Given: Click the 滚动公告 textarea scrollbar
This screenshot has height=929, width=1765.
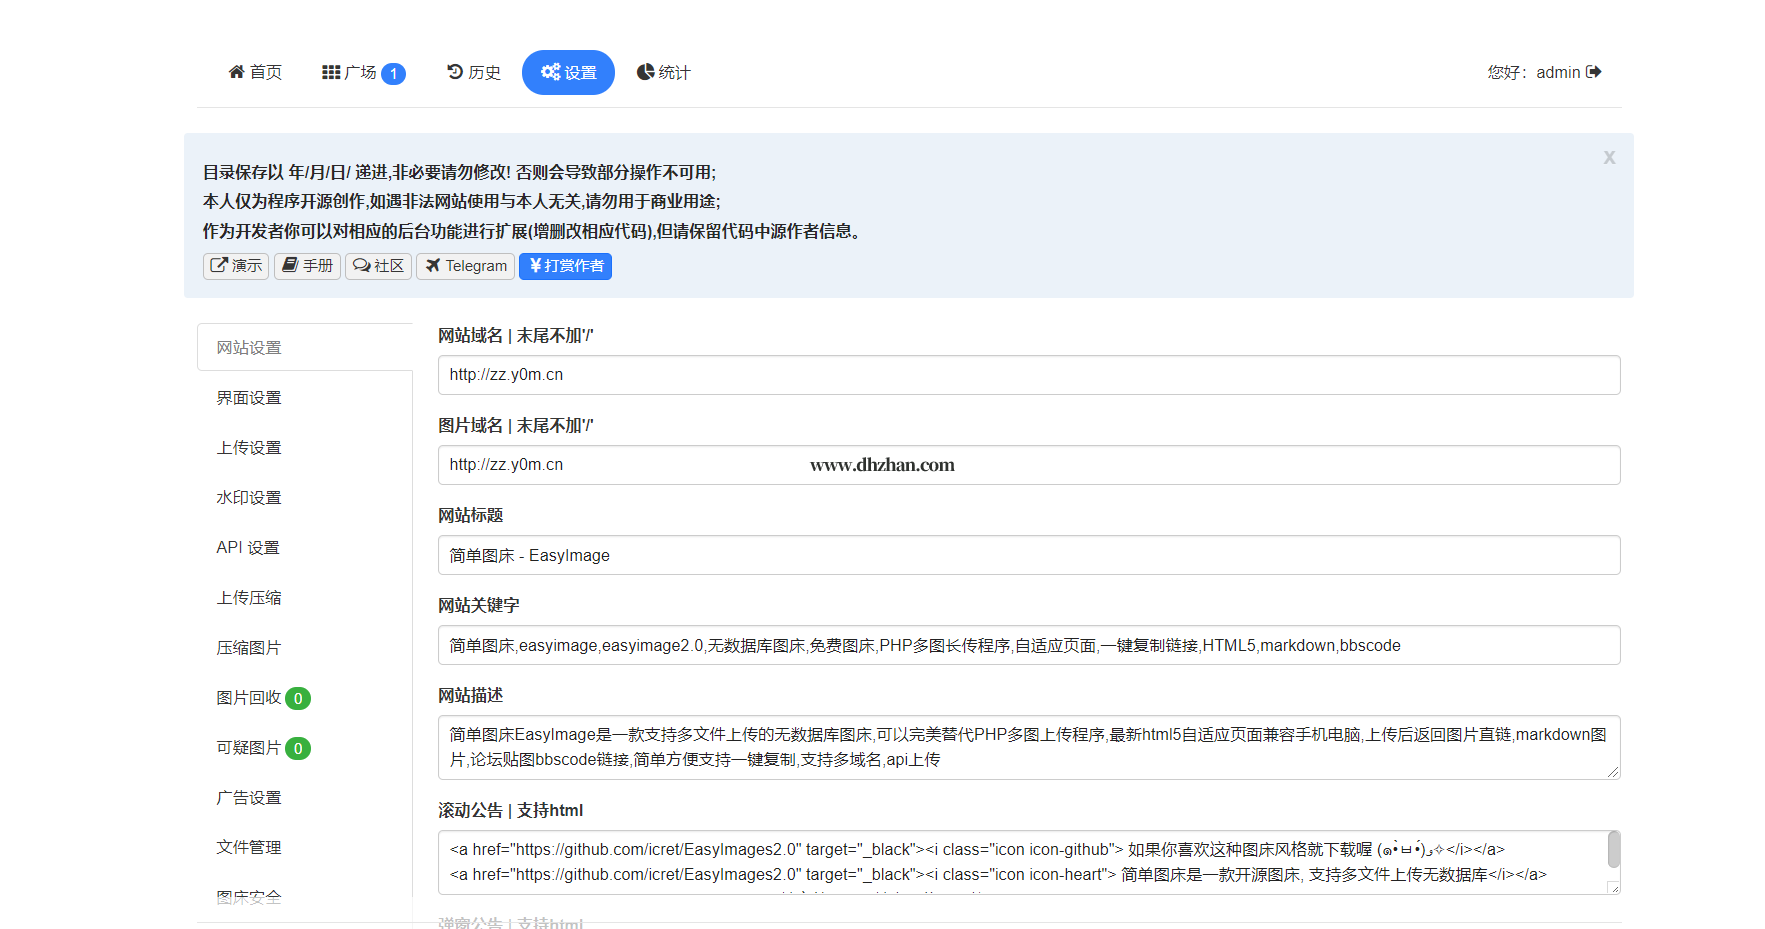Looking at the screenshot, I should pyautogui.click(x=1613, y=851).
